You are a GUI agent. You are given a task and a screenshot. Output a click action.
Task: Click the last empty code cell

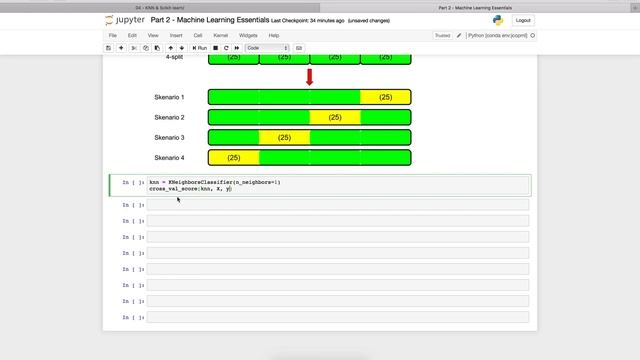tap(338, 317)
